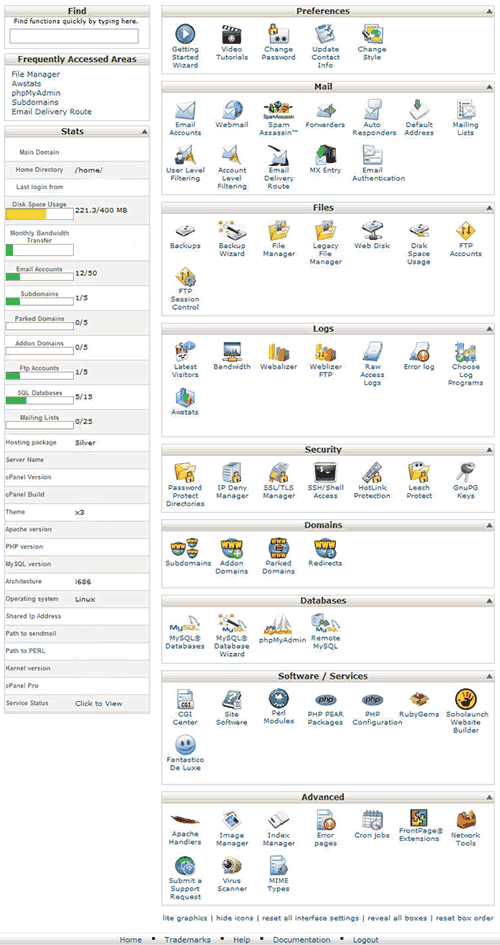Open Password Protect Directories
The width and height of the screenshot is (500, 945).
185,485
